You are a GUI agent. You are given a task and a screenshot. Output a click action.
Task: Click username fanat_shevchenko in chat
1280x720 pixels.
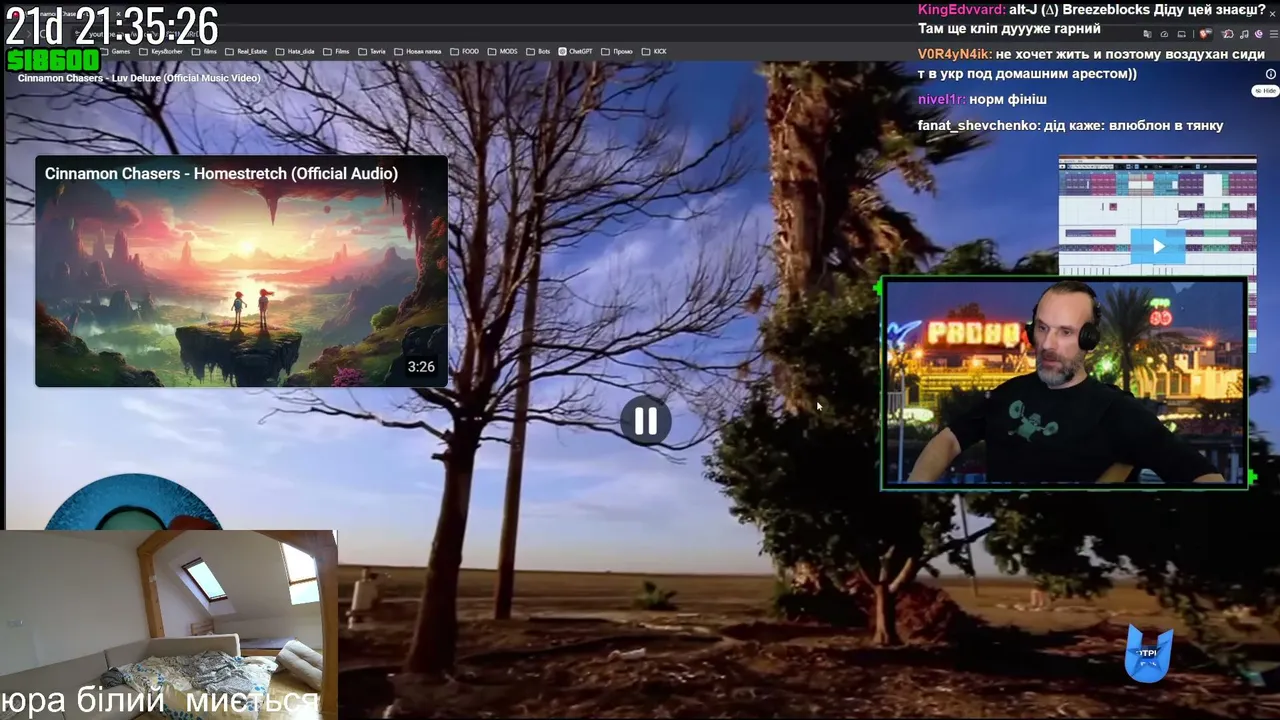[978, 125]
